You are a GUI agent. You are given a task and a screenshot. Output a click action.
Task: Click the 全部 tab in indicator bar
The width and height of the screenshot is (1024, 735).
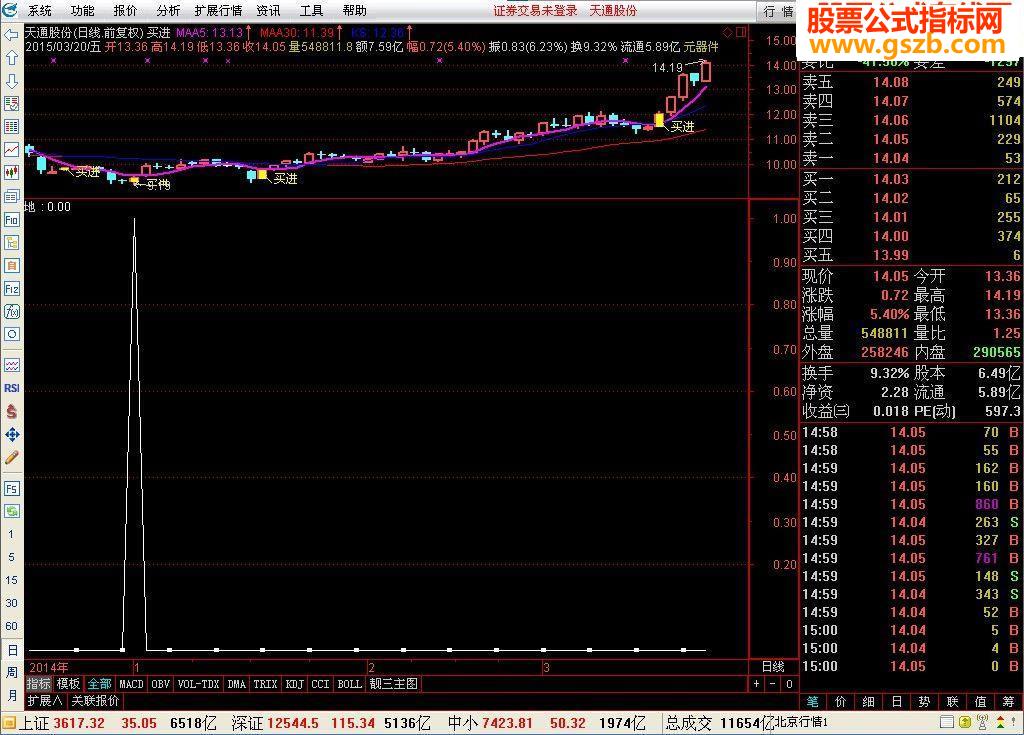click(99, 684)
